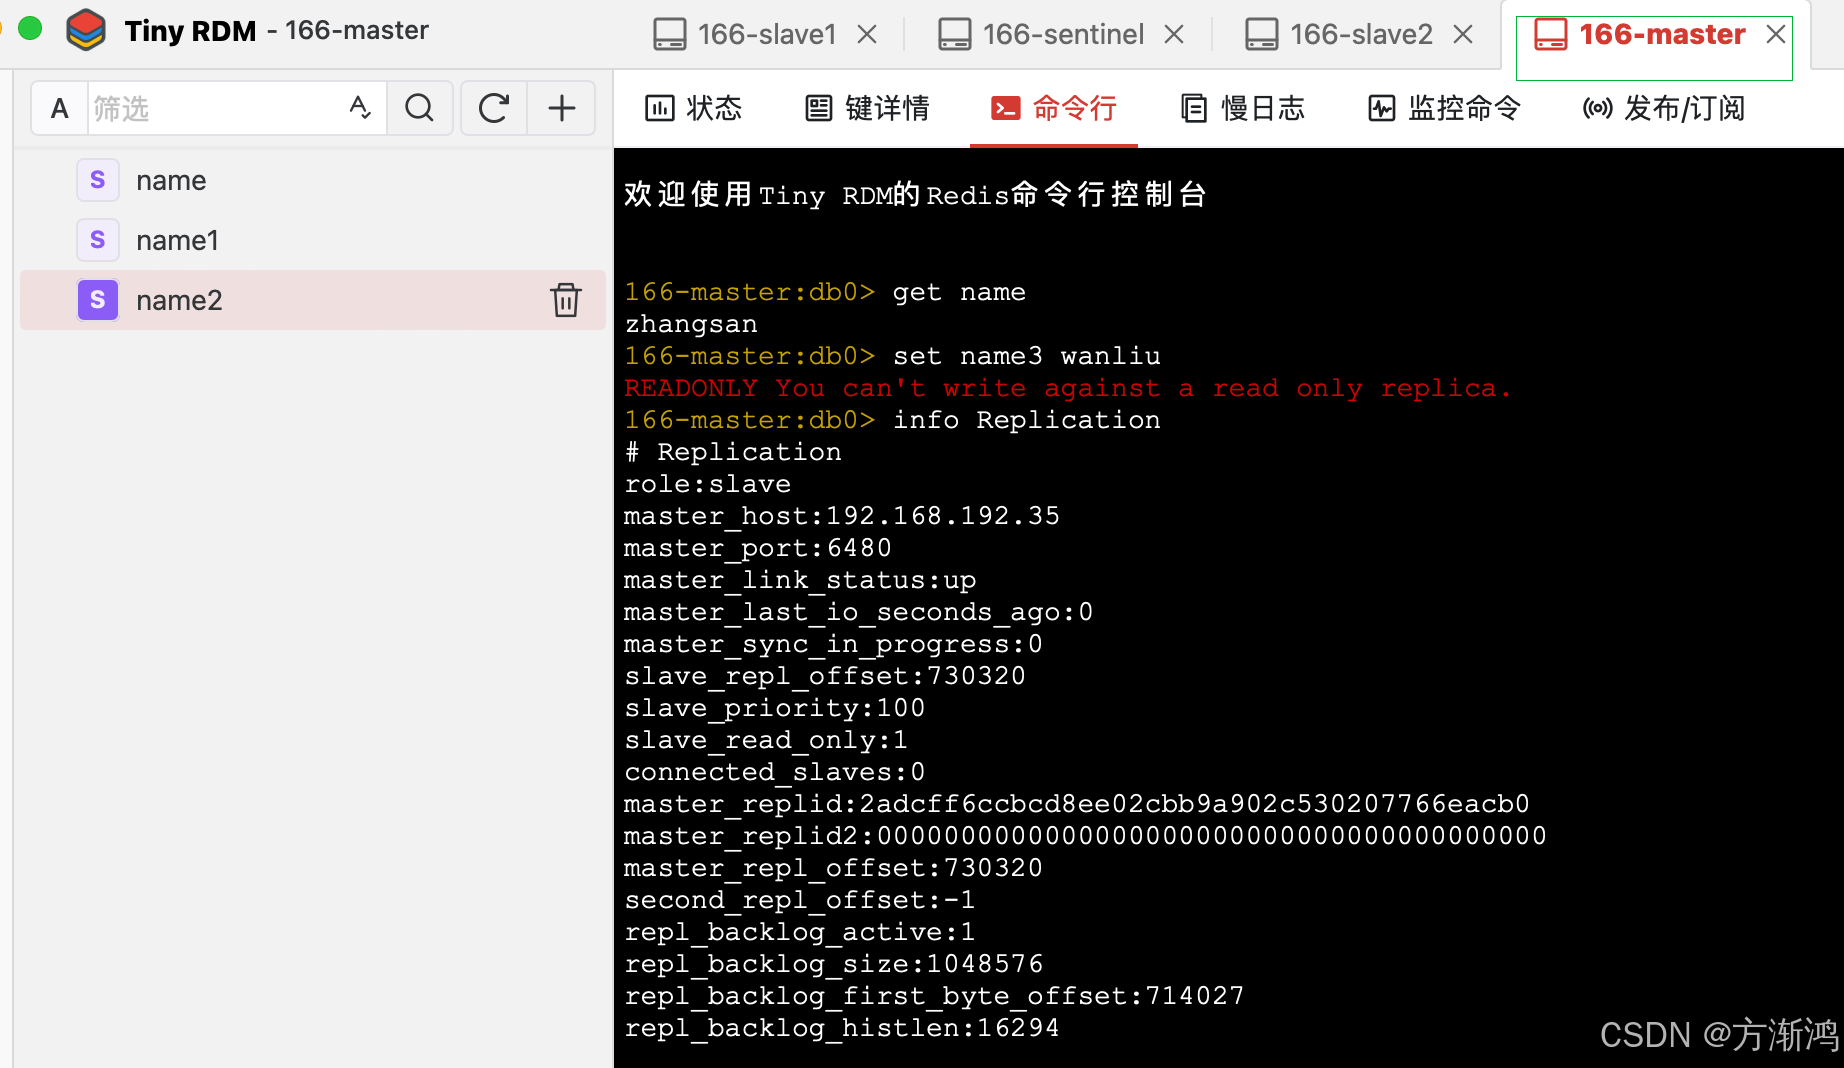Click the 'slave_repl_offset:730320' line
The height and width of the screenshot is (1068, 1844).
tap(825, 676)
